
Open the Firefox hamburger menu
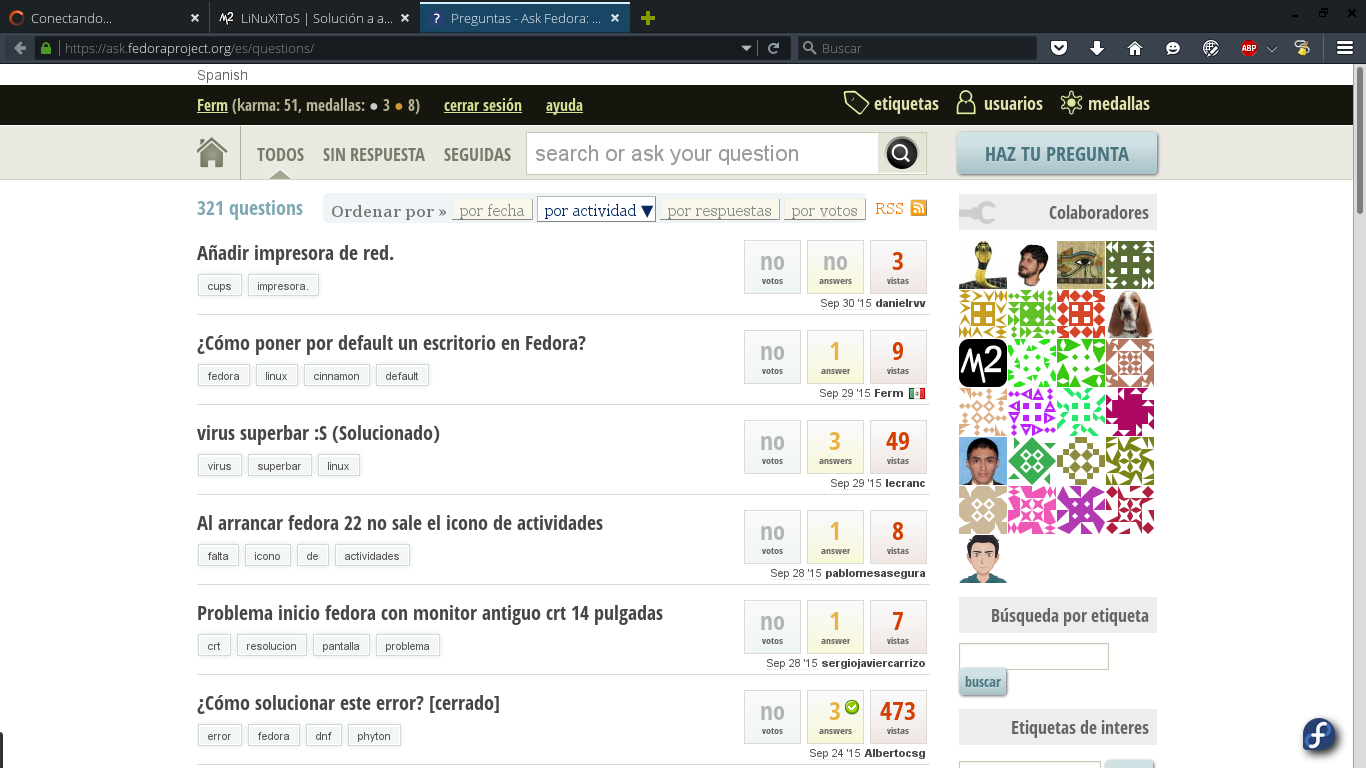pyautogui.click(x=1345, y=48)
